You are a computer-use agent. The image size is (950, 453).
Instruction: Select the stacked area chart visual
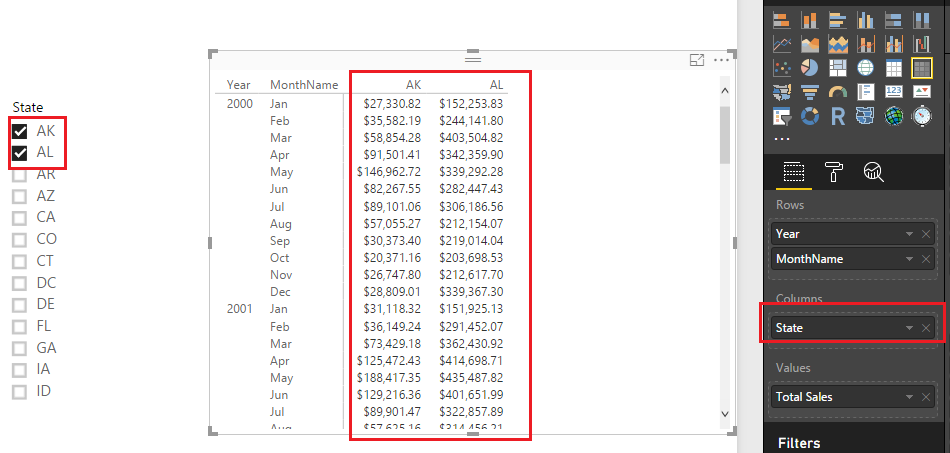(x=837, y=44)
